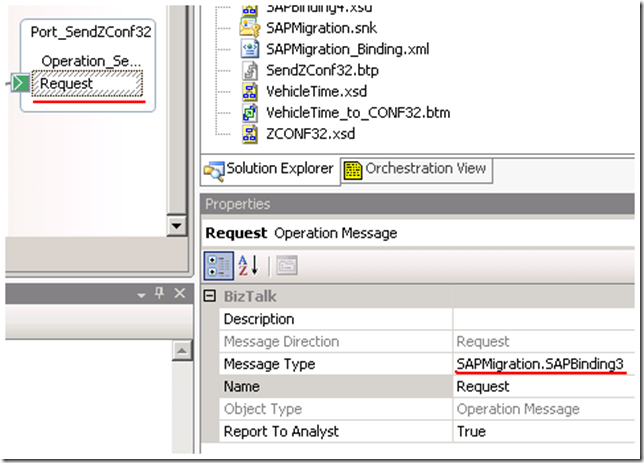Click the ZCONF32.xsd schema icon
The width and height of the screenshot is (644, 463).
point(250,134)
